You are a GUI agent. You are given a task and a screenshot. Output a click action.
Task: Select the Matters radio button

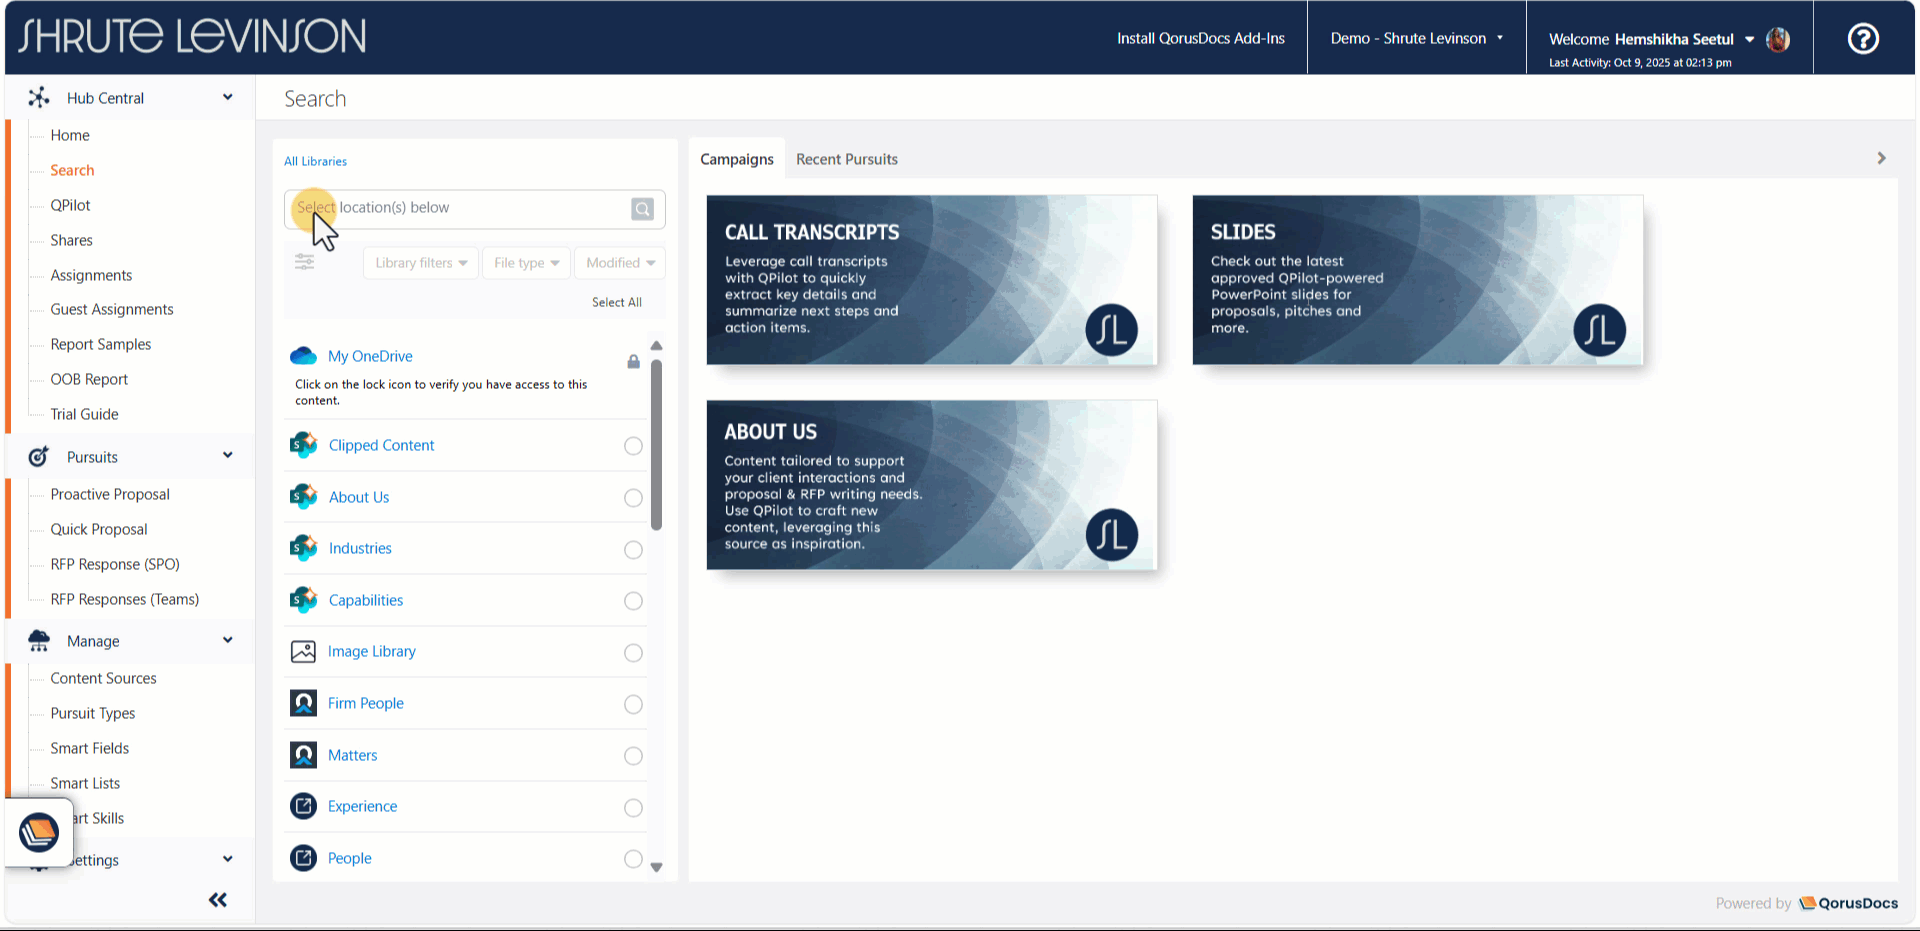633,756
